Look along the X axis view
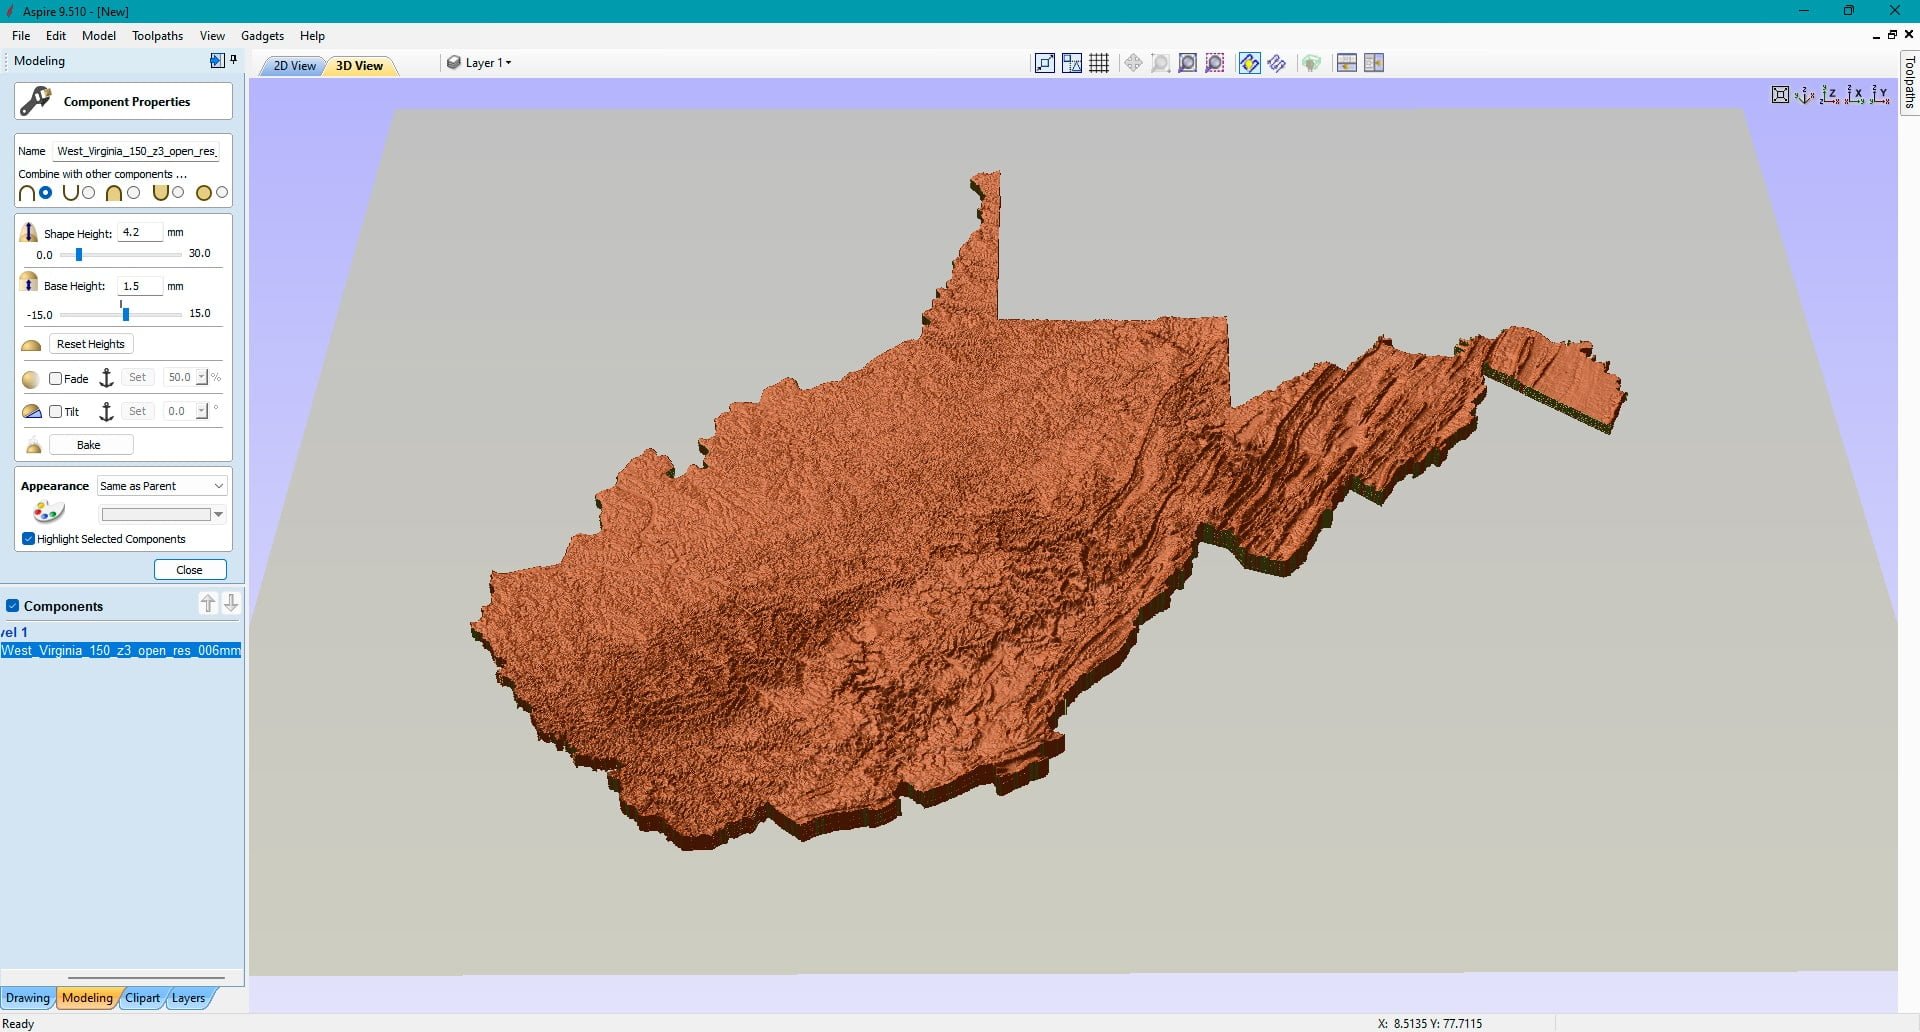Viewport: 1920px width, 1032px height. (1855, 95)
